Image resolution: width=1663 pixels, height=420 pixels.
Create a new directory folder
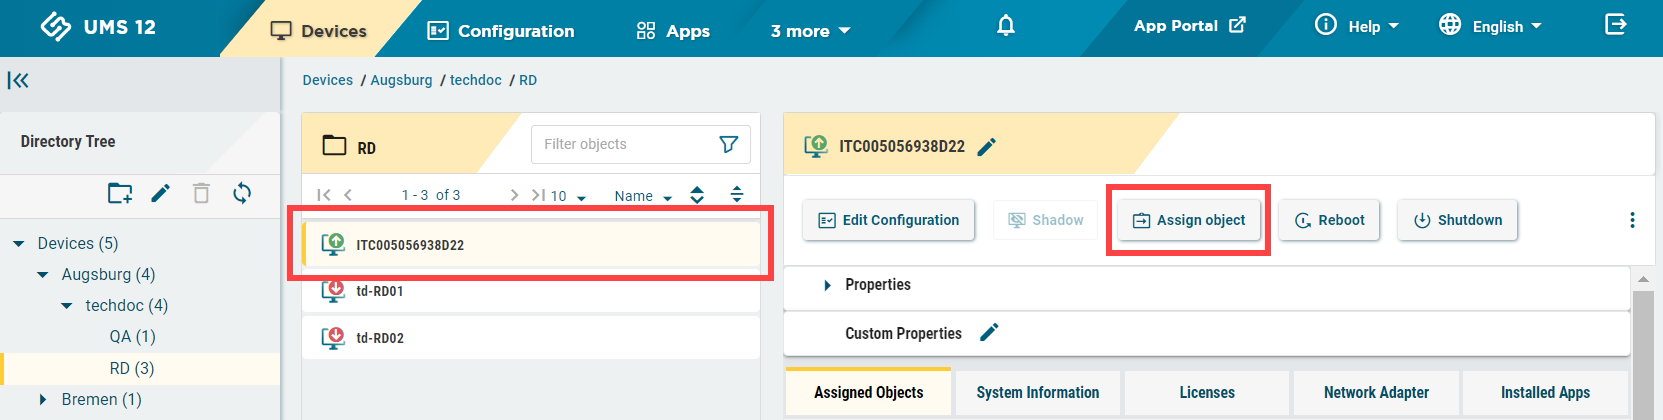click(120, 193)
